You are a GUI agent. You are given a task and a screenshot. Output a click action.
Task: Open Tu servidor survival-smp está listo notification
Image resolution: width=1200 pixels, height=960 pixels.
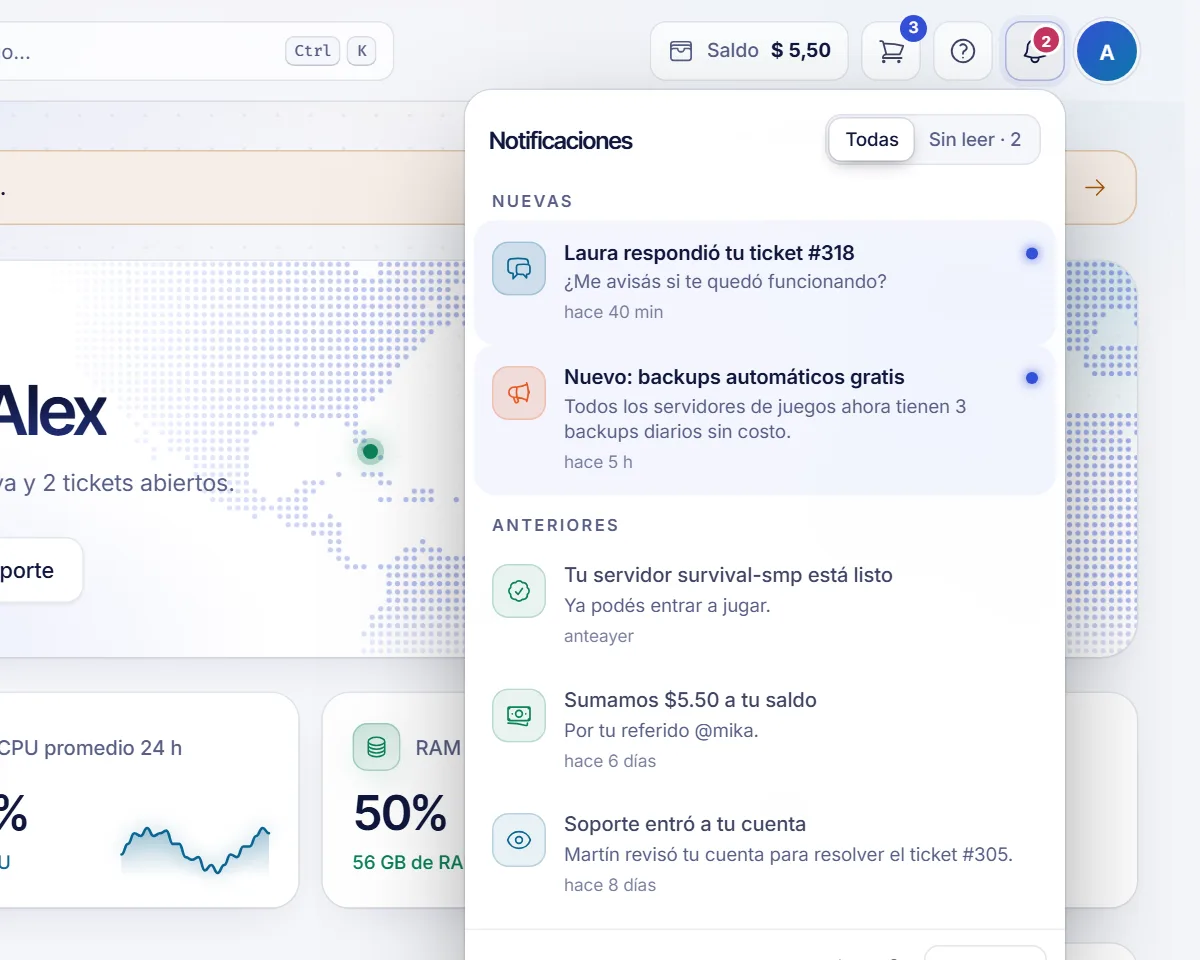tap(765, 606)
